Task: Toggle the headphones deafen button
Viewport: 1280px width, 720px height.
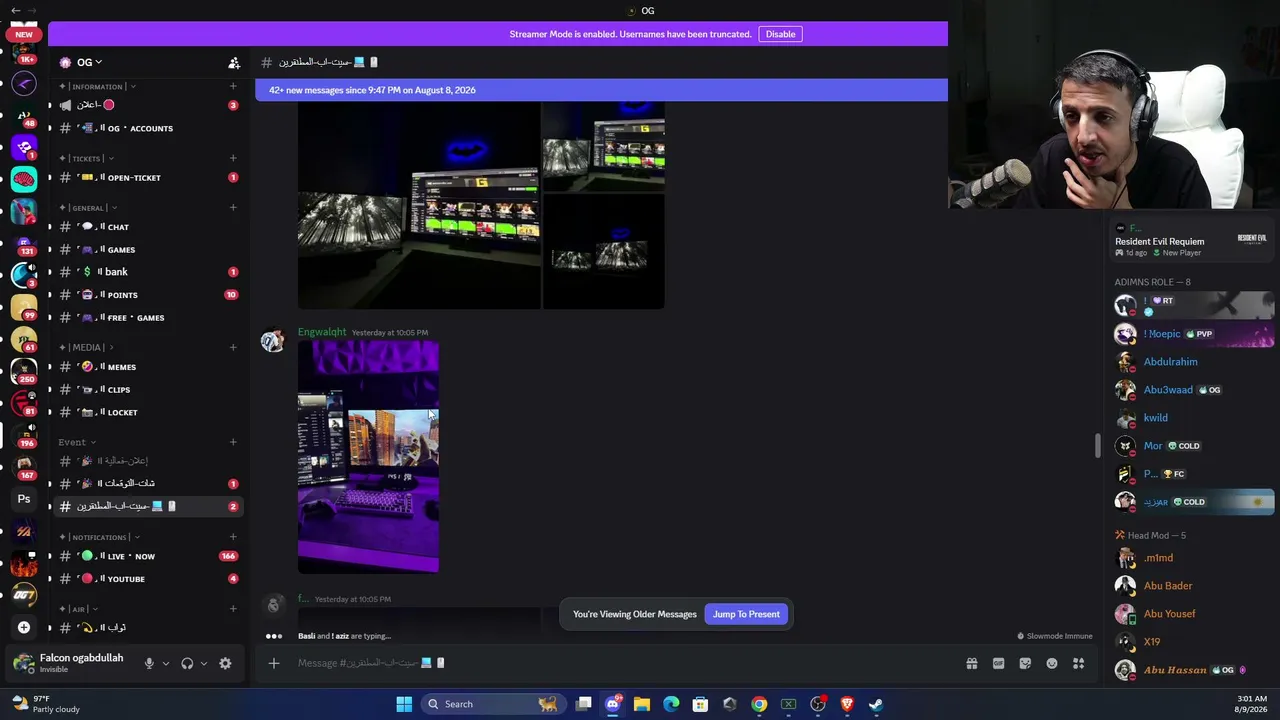Action: [187, 663]
